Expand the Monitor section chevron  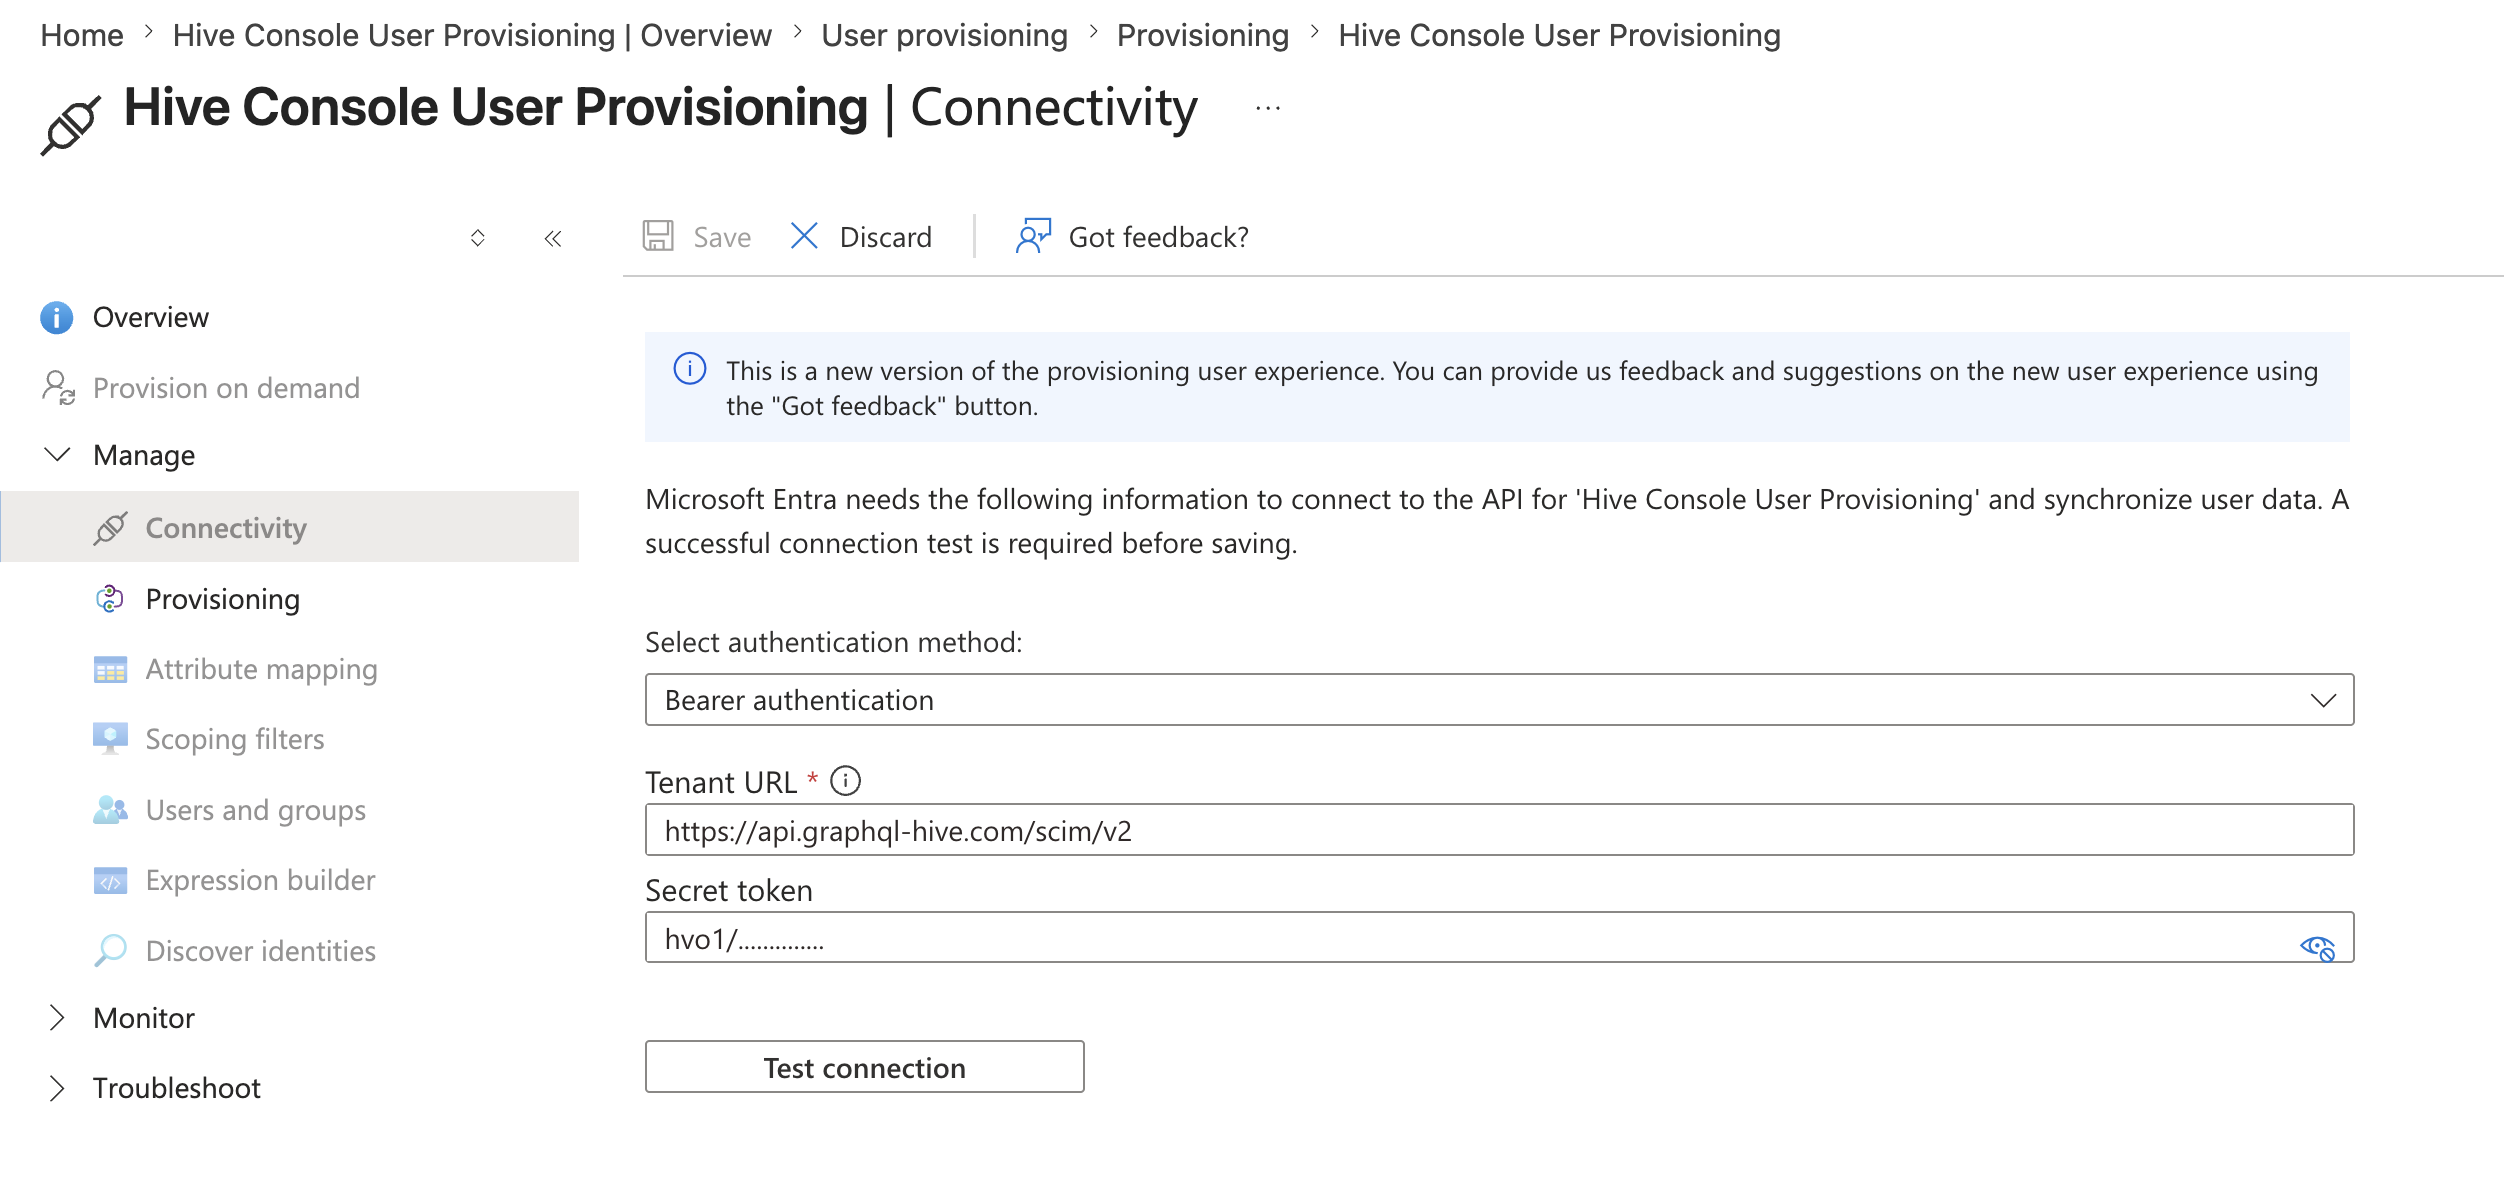pos(57,1018)
